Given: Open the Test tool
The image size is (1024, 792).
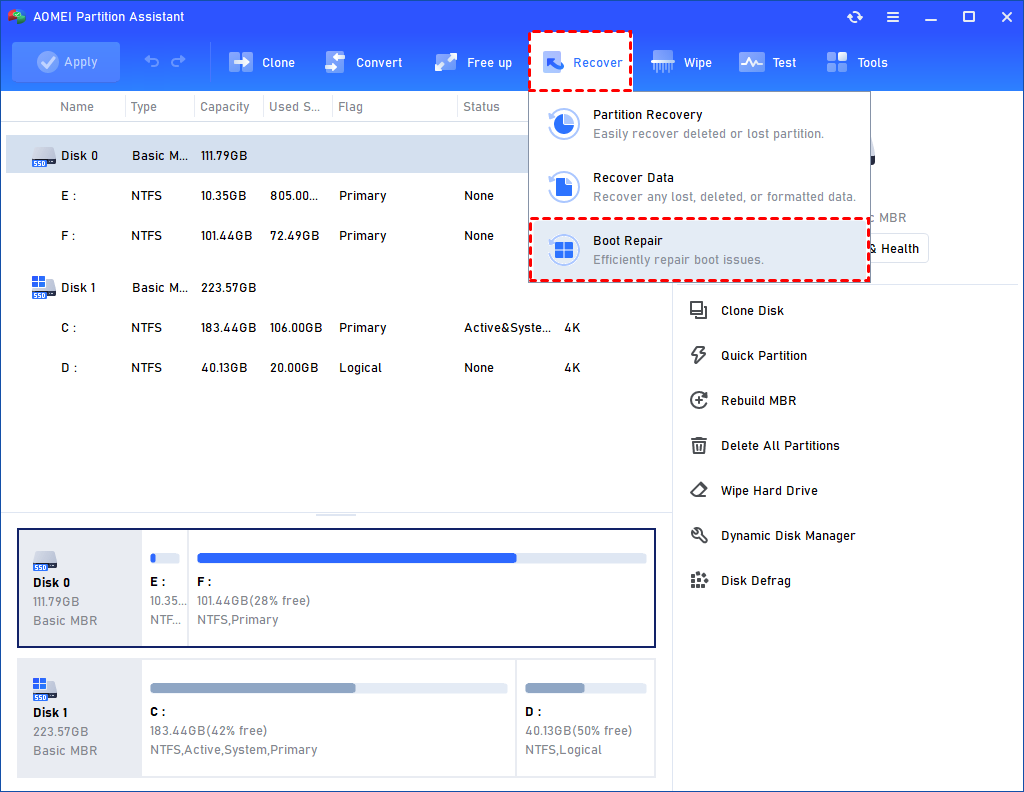Looking at the screenshot, I should tap(767, 62).
